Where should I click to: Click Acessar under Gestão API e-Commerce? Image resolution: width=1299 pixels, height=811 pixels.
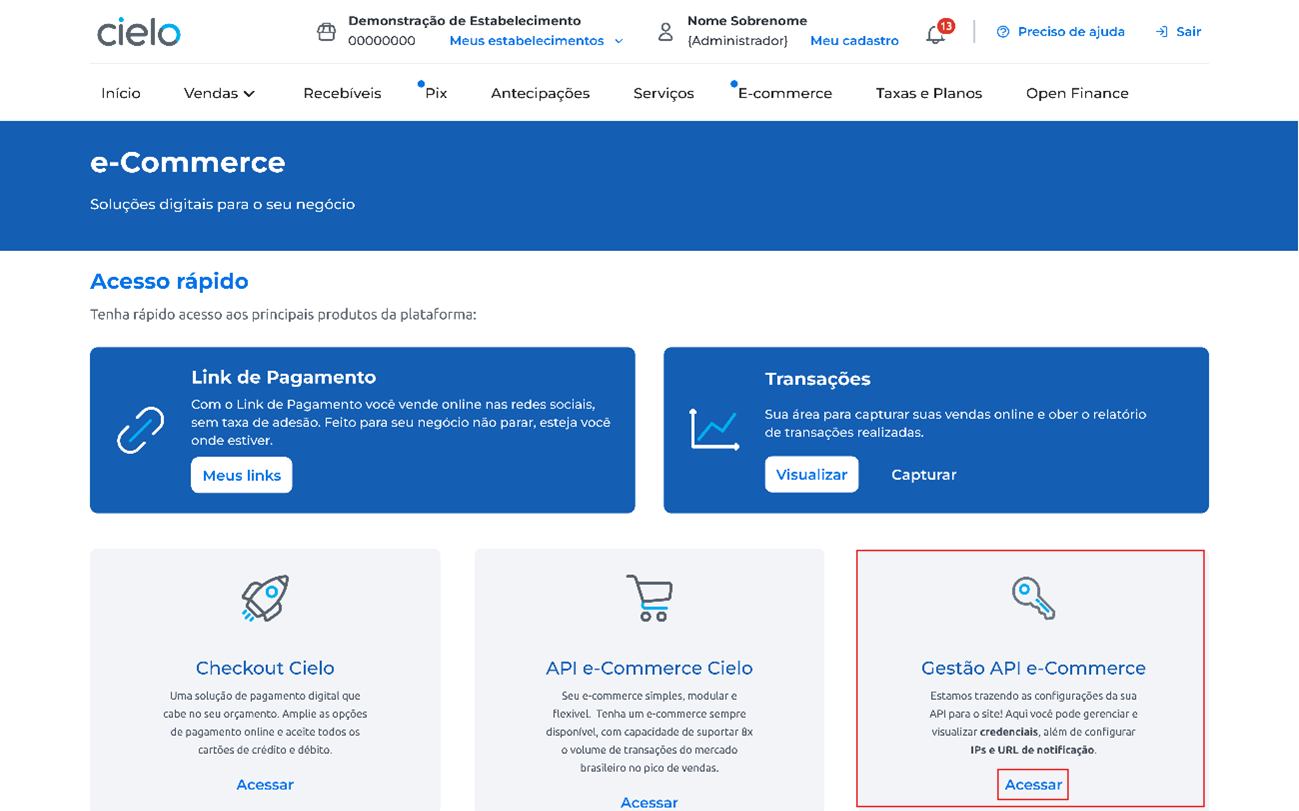pyautogui.click(x=1033, y=785)
